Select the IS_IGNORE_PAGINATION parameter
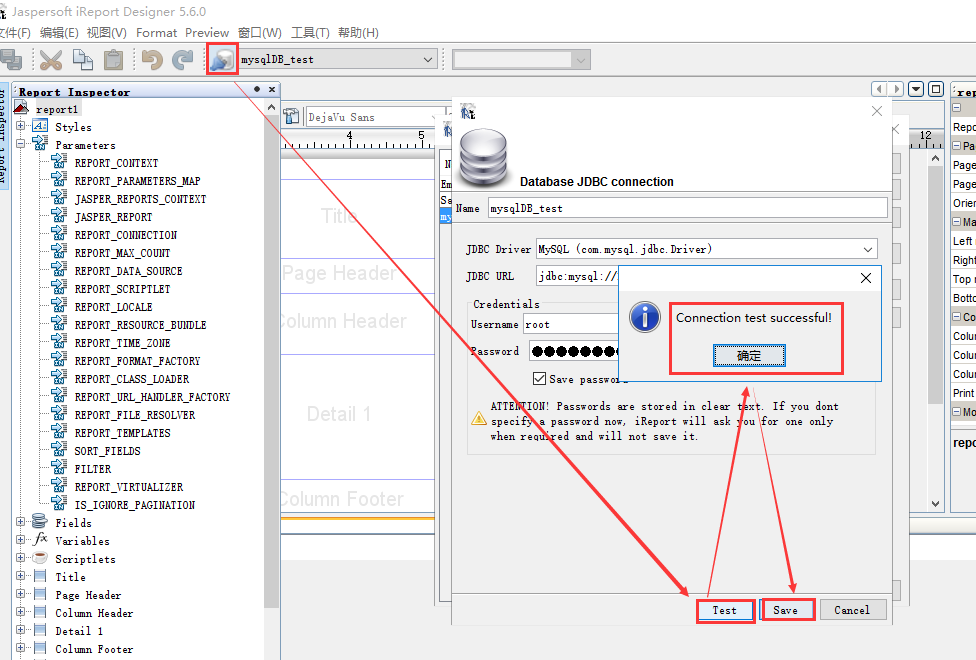The height and width of the screenshot is (660, 976). [x=135, y=506]
